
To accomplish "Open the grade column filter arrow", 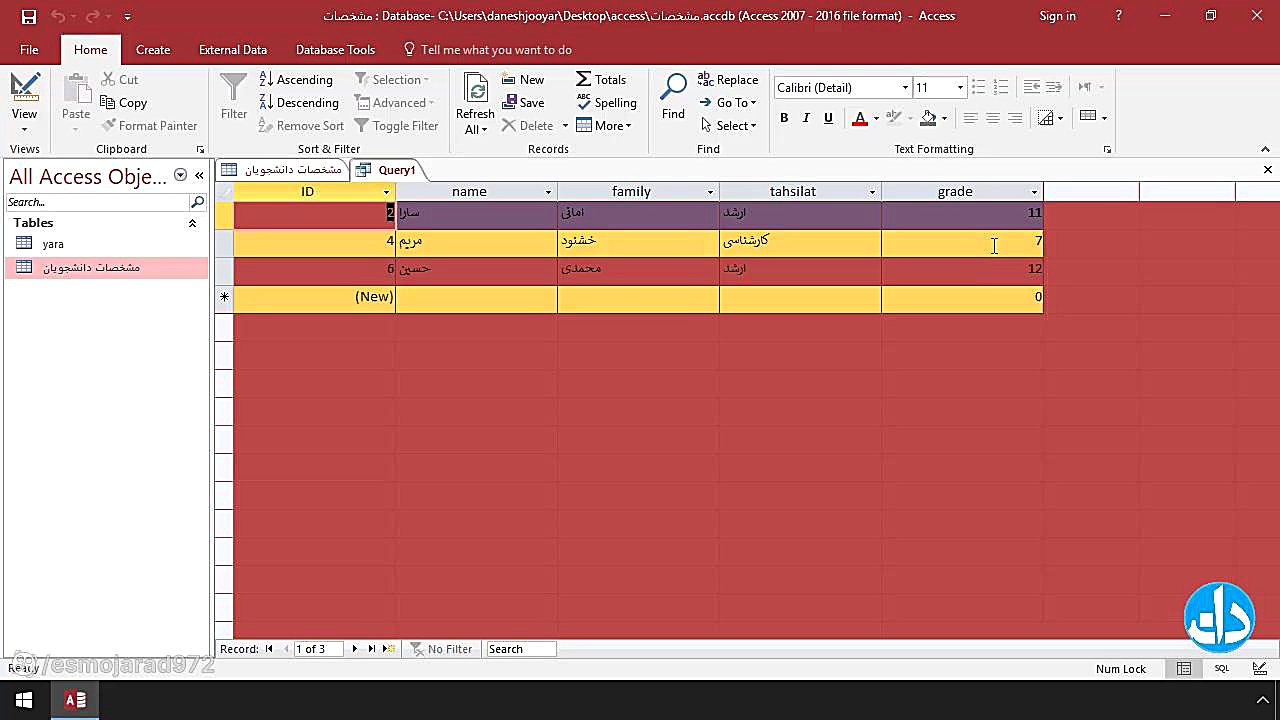I will click(x=1034, y=192).
